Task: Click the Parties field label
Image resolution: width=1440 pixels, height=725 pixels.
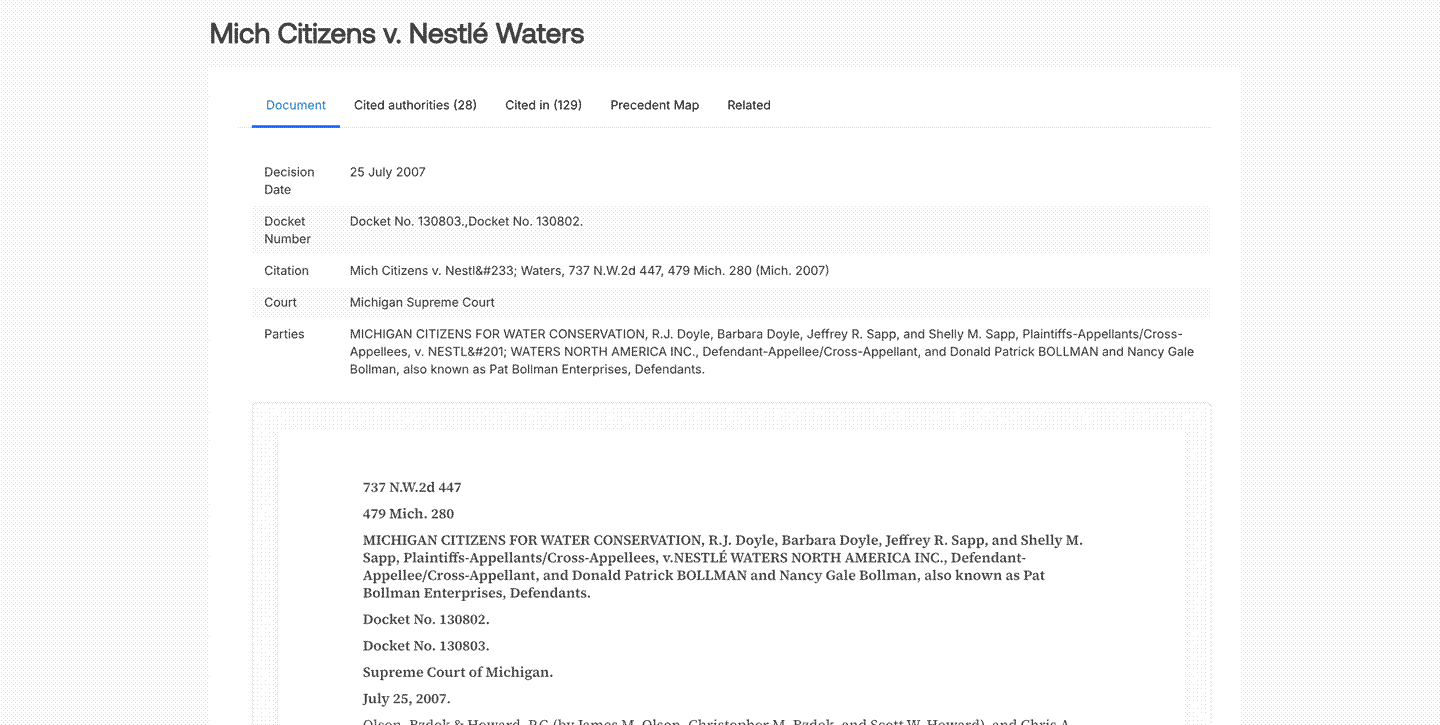Action: [284, 334]
